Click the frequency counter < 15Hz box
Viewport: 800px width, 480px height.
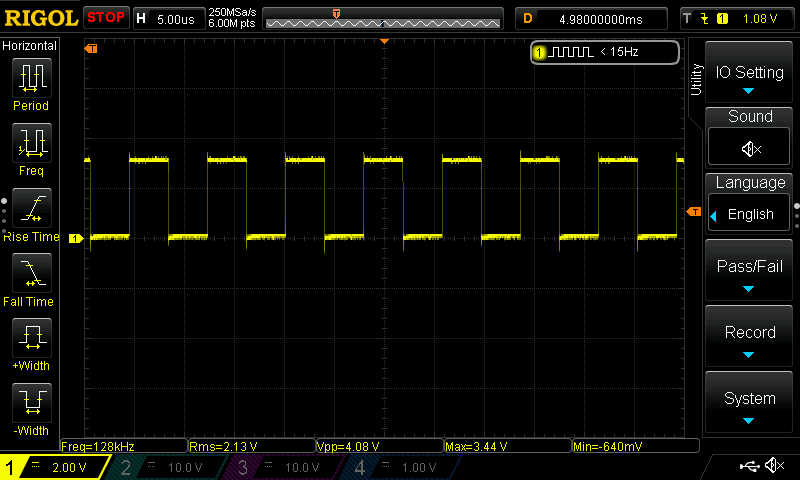[x=605, y=52]
